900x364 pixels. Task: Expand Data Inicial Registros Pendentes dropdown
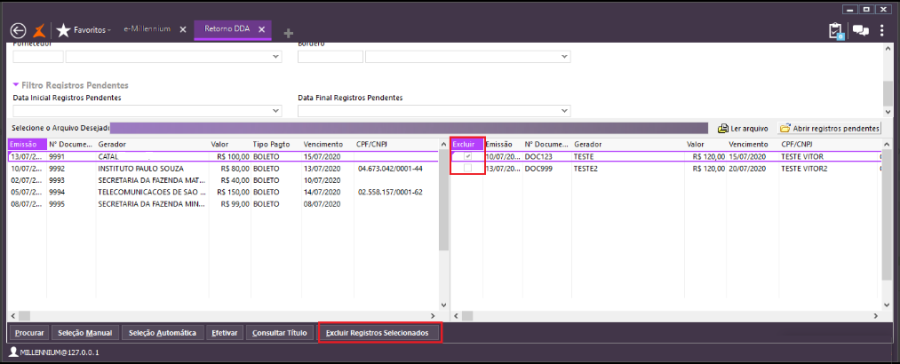(x=276, y=111)
